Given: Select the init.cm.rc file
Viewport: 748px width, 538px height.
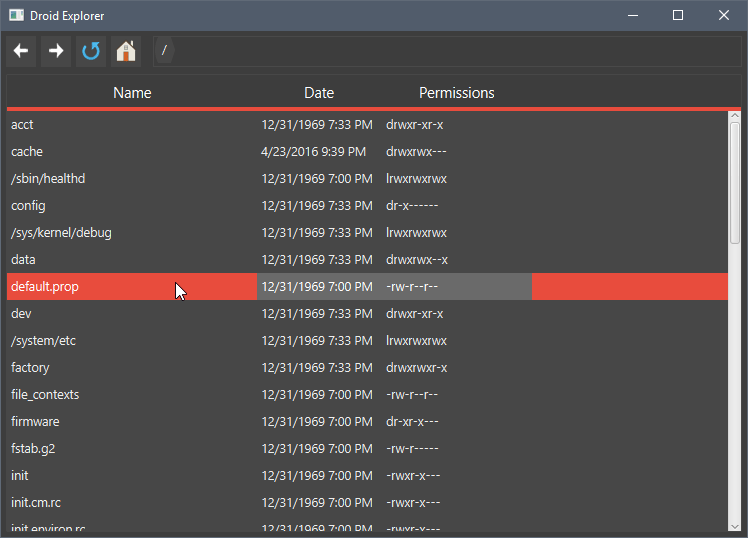Looking at the screenshot, I should pos(367,503).
